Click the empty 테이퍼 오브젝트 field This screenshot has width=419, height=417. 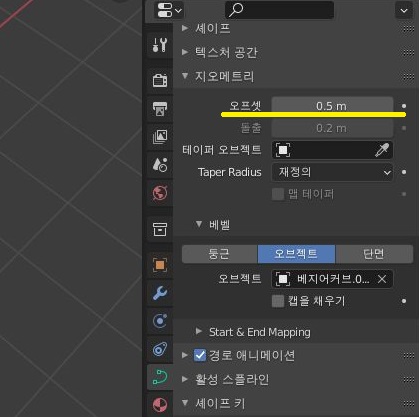[x=332, y=150]
